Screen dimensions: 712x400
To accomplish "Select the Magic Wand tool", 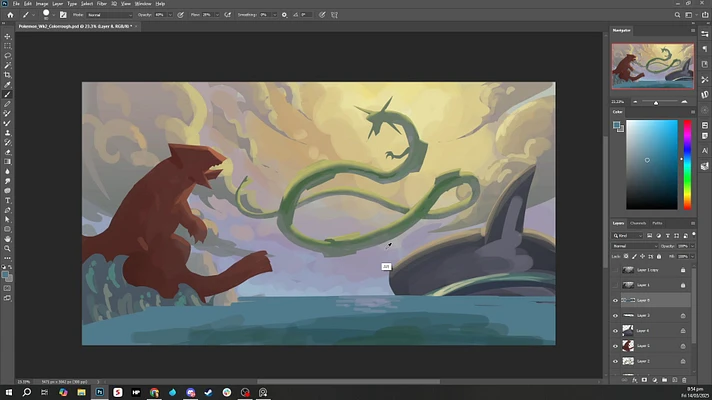I will (x=7, y=65).
